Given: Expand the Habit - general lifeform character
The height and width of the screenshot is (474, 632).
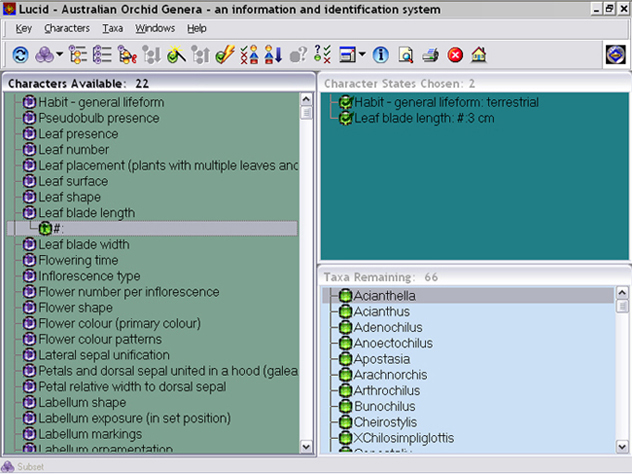Looking at the screenshot, I should [x=29, y=102].
